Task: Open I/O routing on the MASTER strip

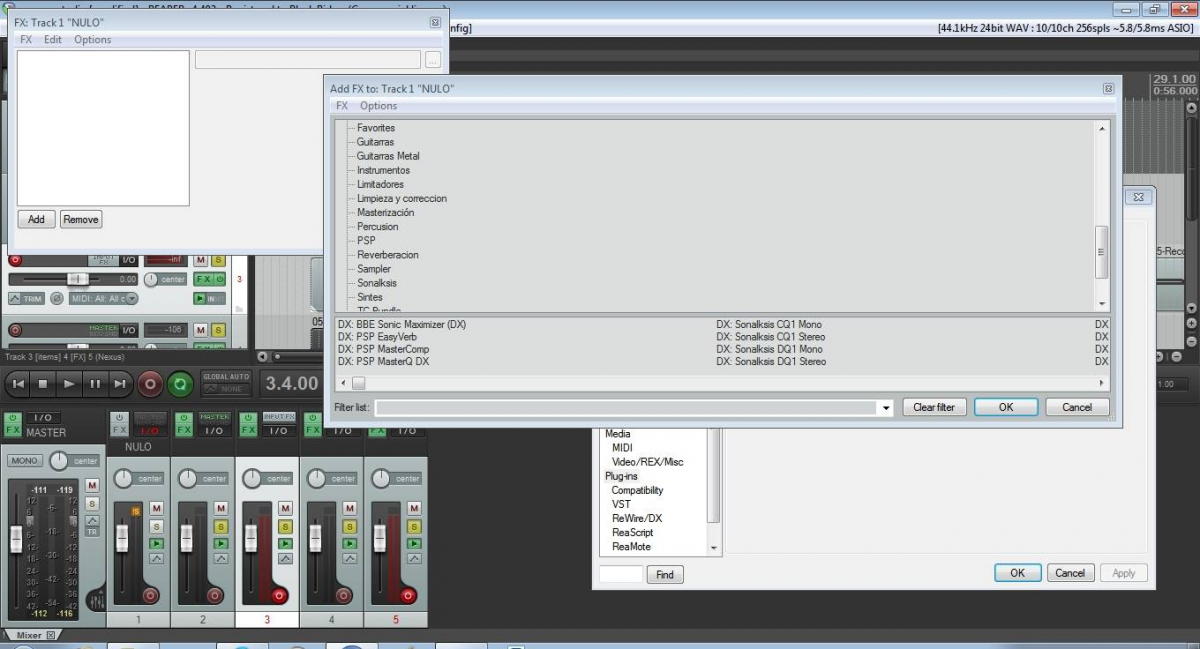Action: coord(43,418)
